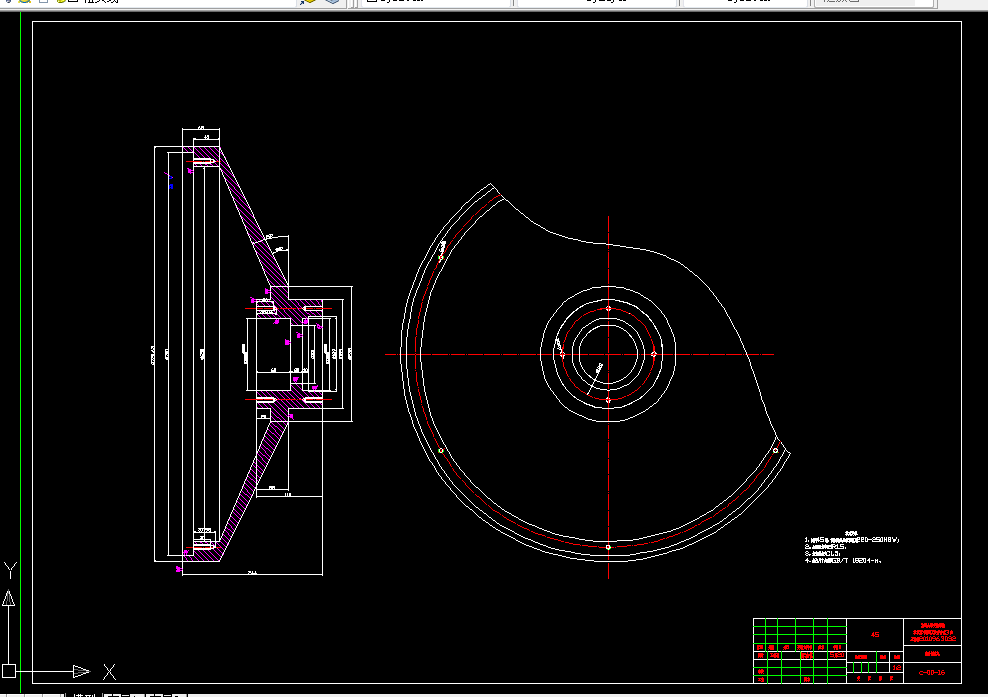Click the UCS origin square icon
Viewport: 988px width, 697px height.
[x=9, y=671]
